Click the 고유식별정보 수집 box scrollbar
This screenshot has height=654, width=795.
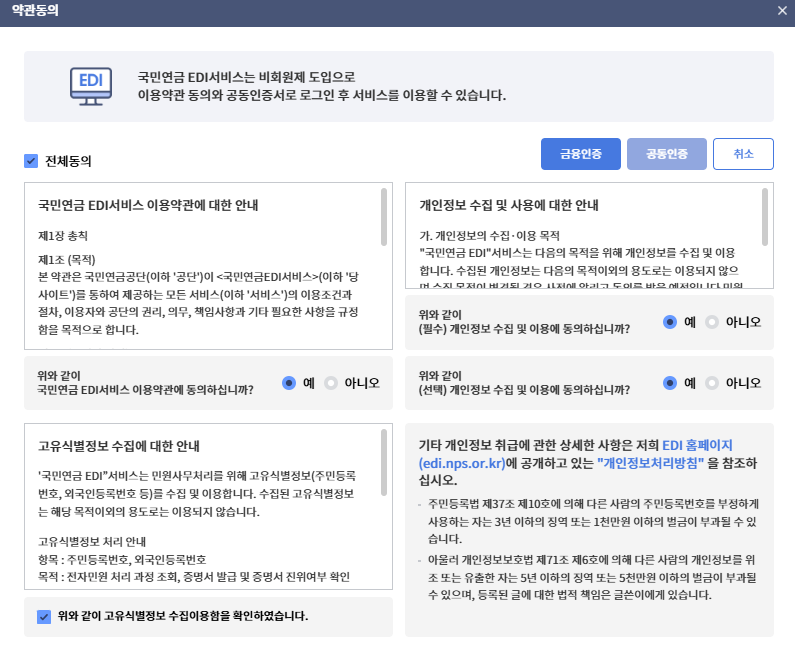click(x=384, y=462)
